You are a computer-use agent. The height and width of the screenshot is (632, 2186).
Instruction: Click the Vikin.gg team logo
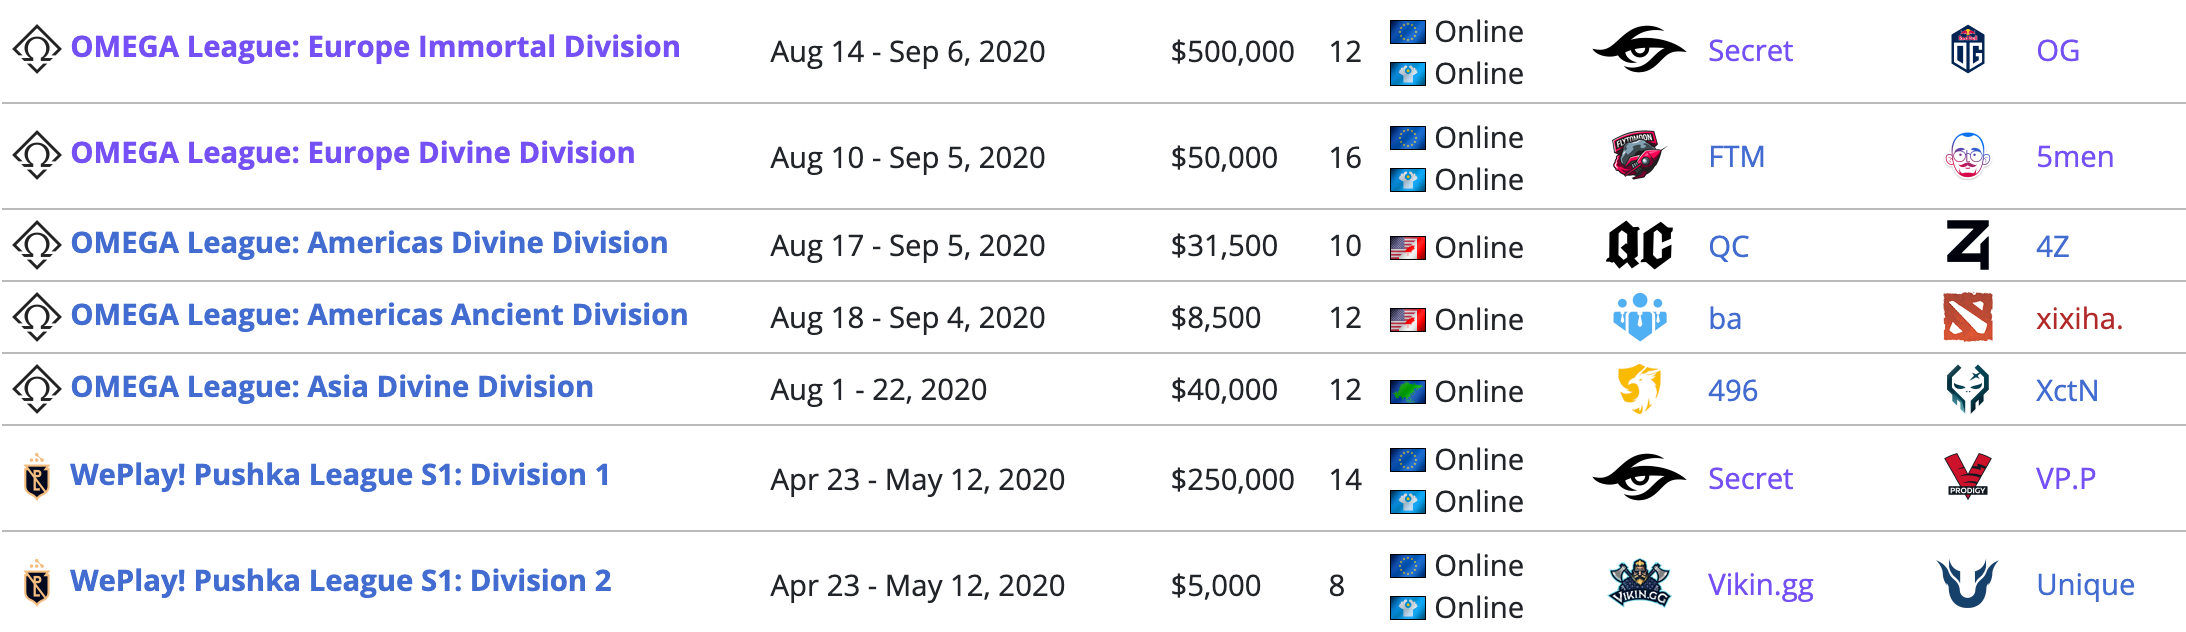tap(1639, 584)
